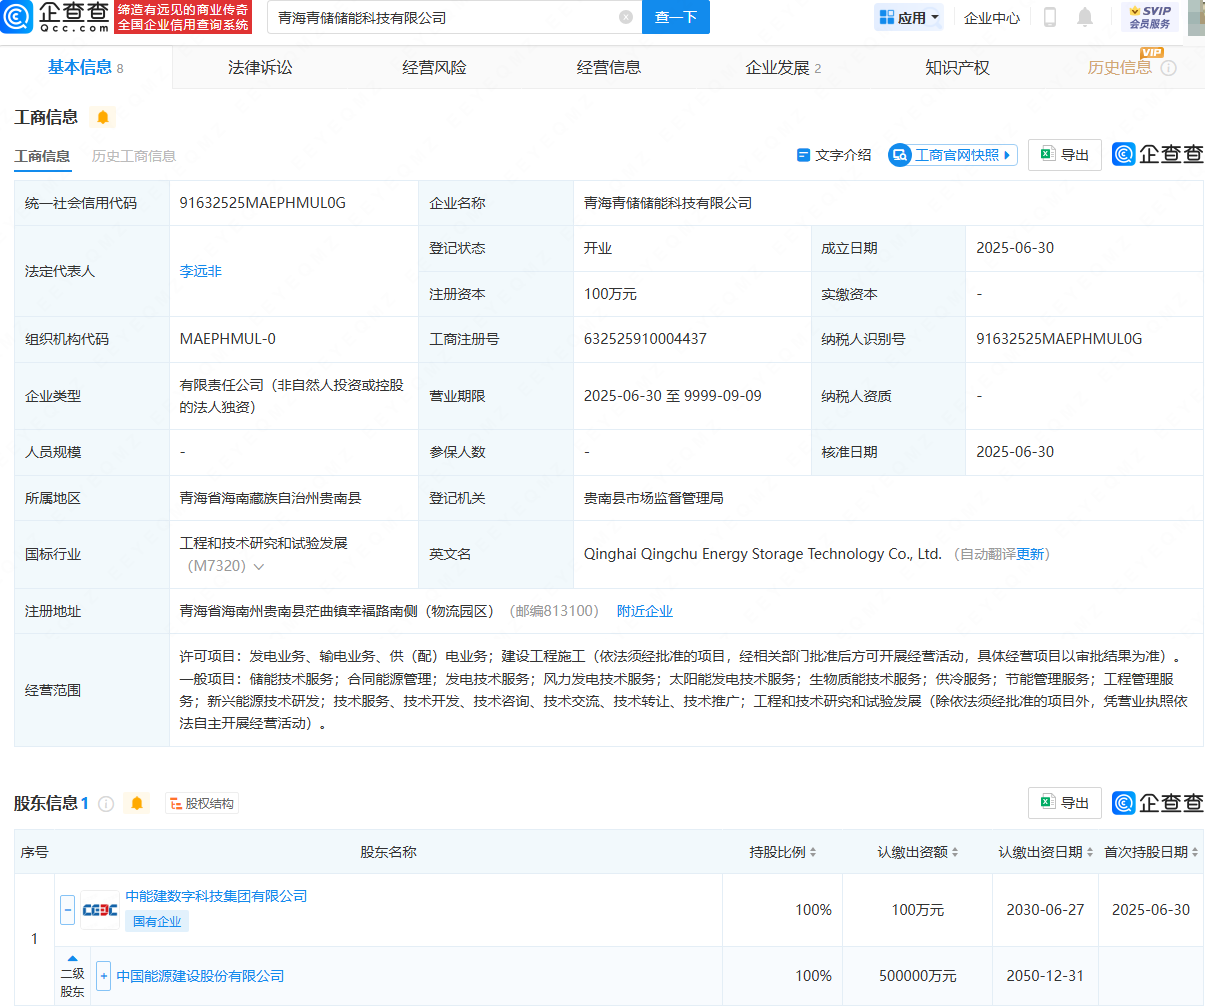Open 中国能源建设股份有限公司 link
Viewport: 1205px width, 1007px height.
pyautogui.click(x=200, y=976)
